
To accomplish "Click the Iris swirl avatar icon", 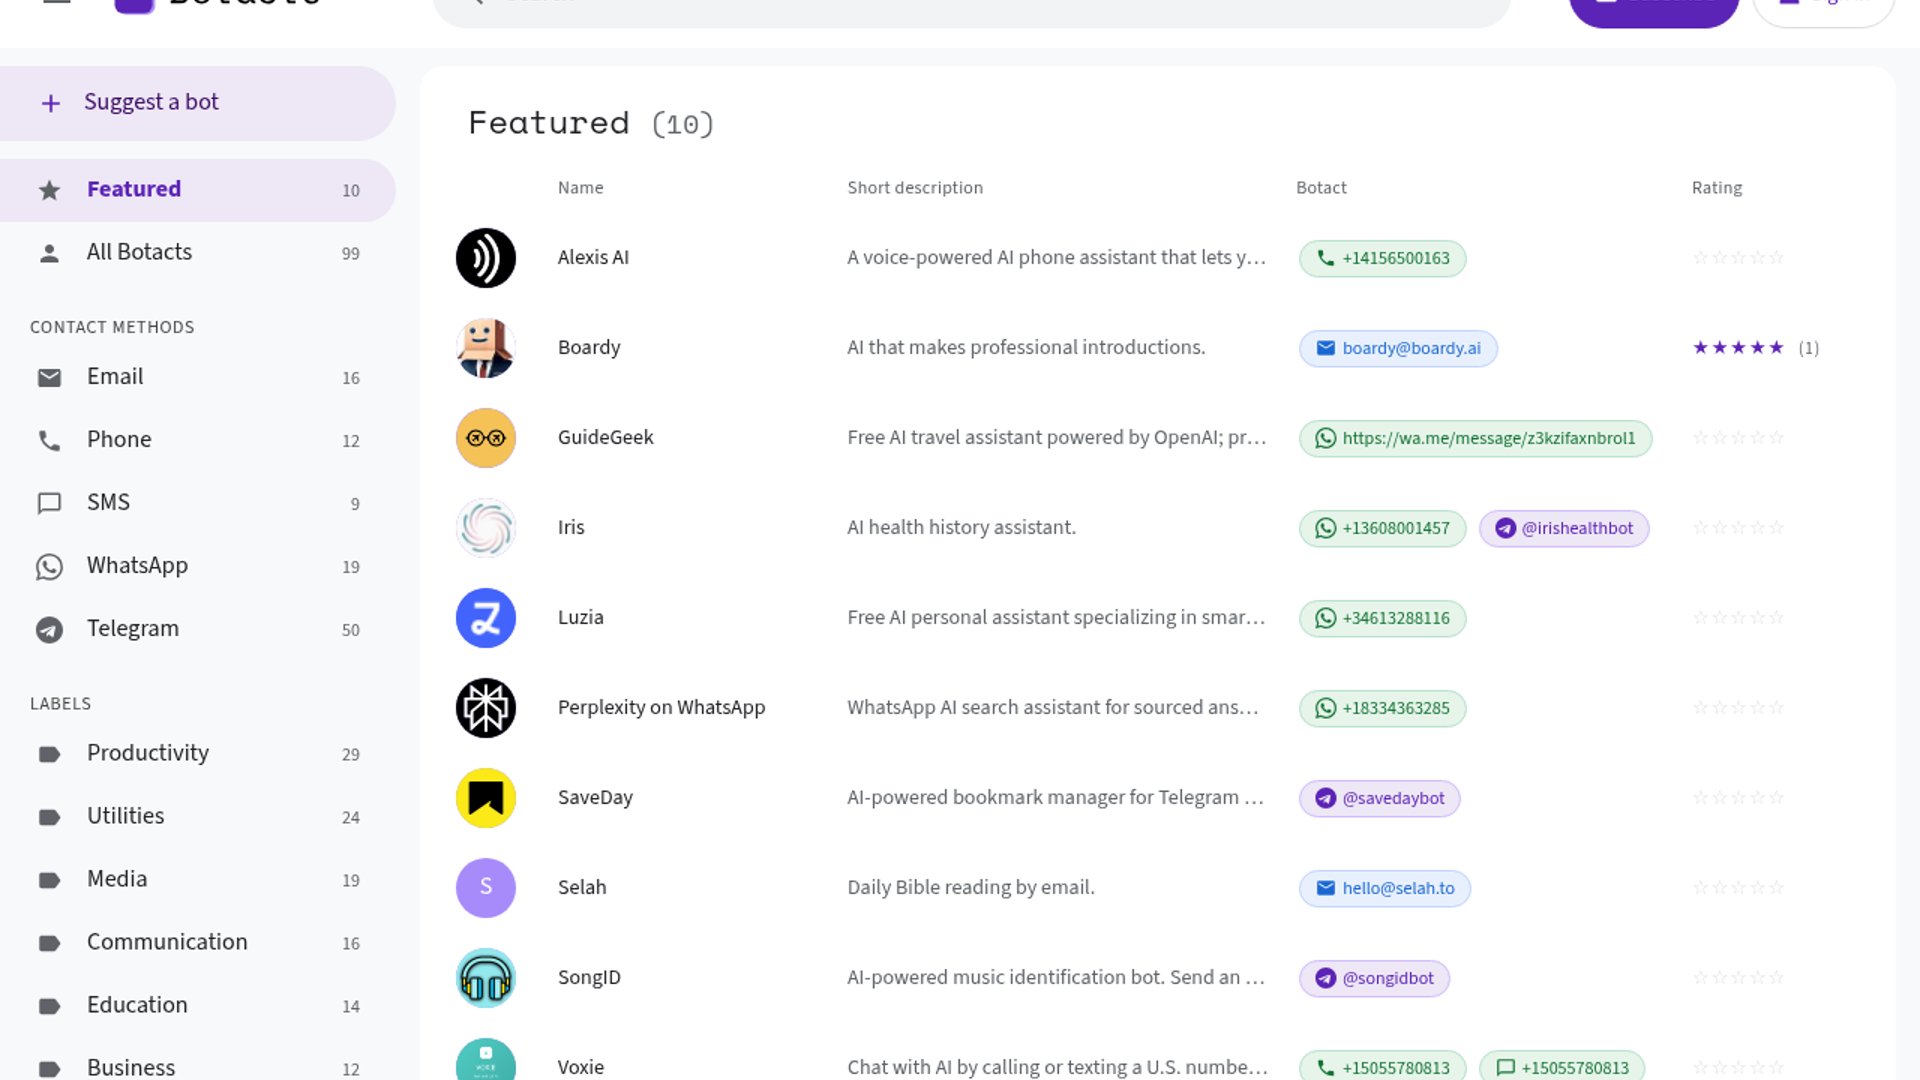I will (486, 528).
